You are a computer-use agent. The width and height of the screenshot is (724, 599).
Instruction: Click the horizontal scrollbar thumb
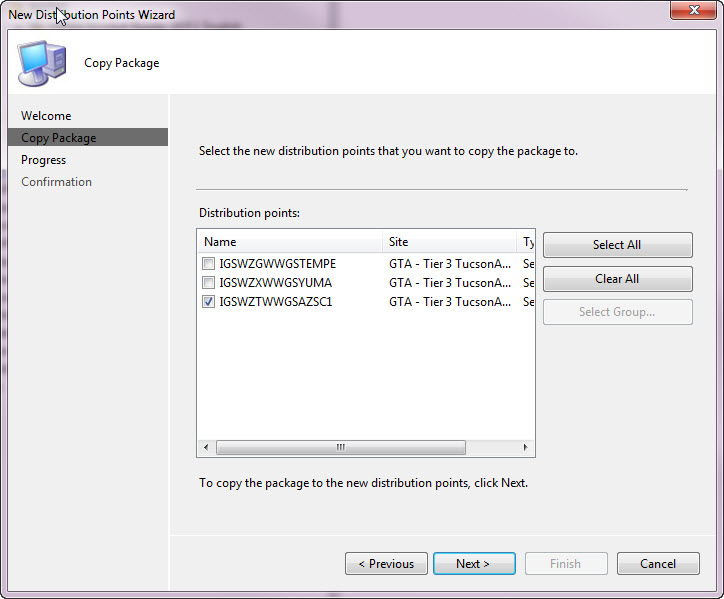pos(341,447)
